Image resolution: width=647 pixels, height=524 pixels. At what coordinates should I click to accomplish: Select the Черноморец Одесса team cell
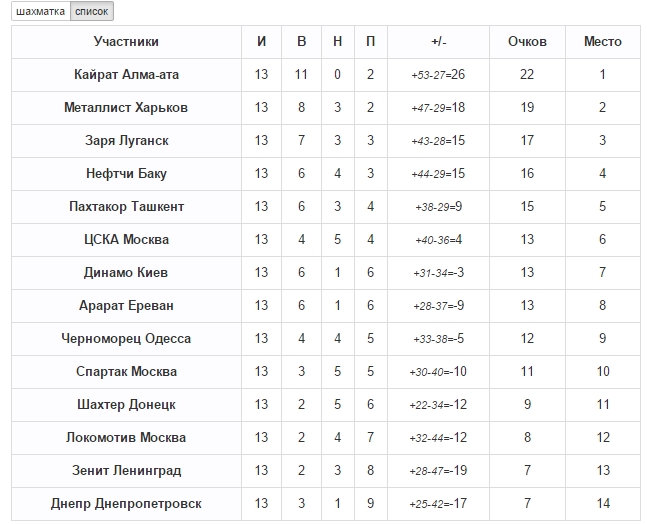pos(126,339)
